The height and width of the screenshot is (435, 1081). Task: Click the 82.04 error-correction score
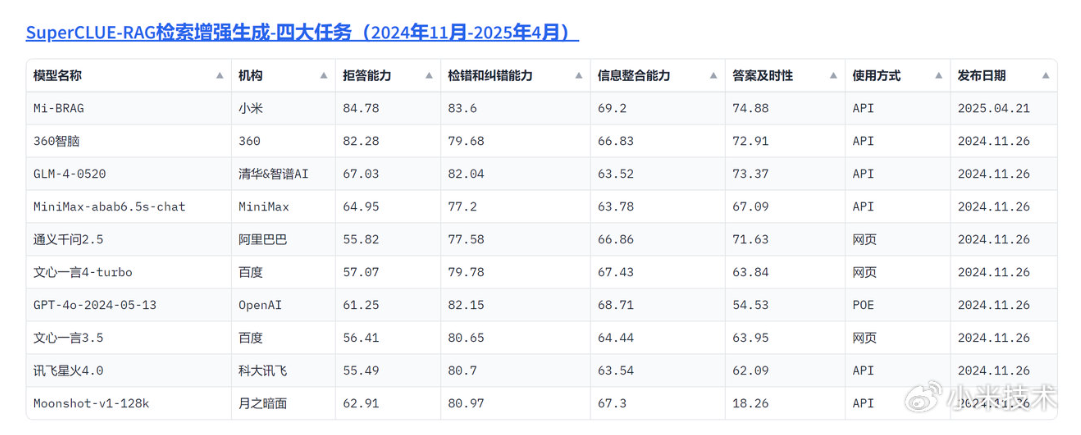[x=465, y=174]
